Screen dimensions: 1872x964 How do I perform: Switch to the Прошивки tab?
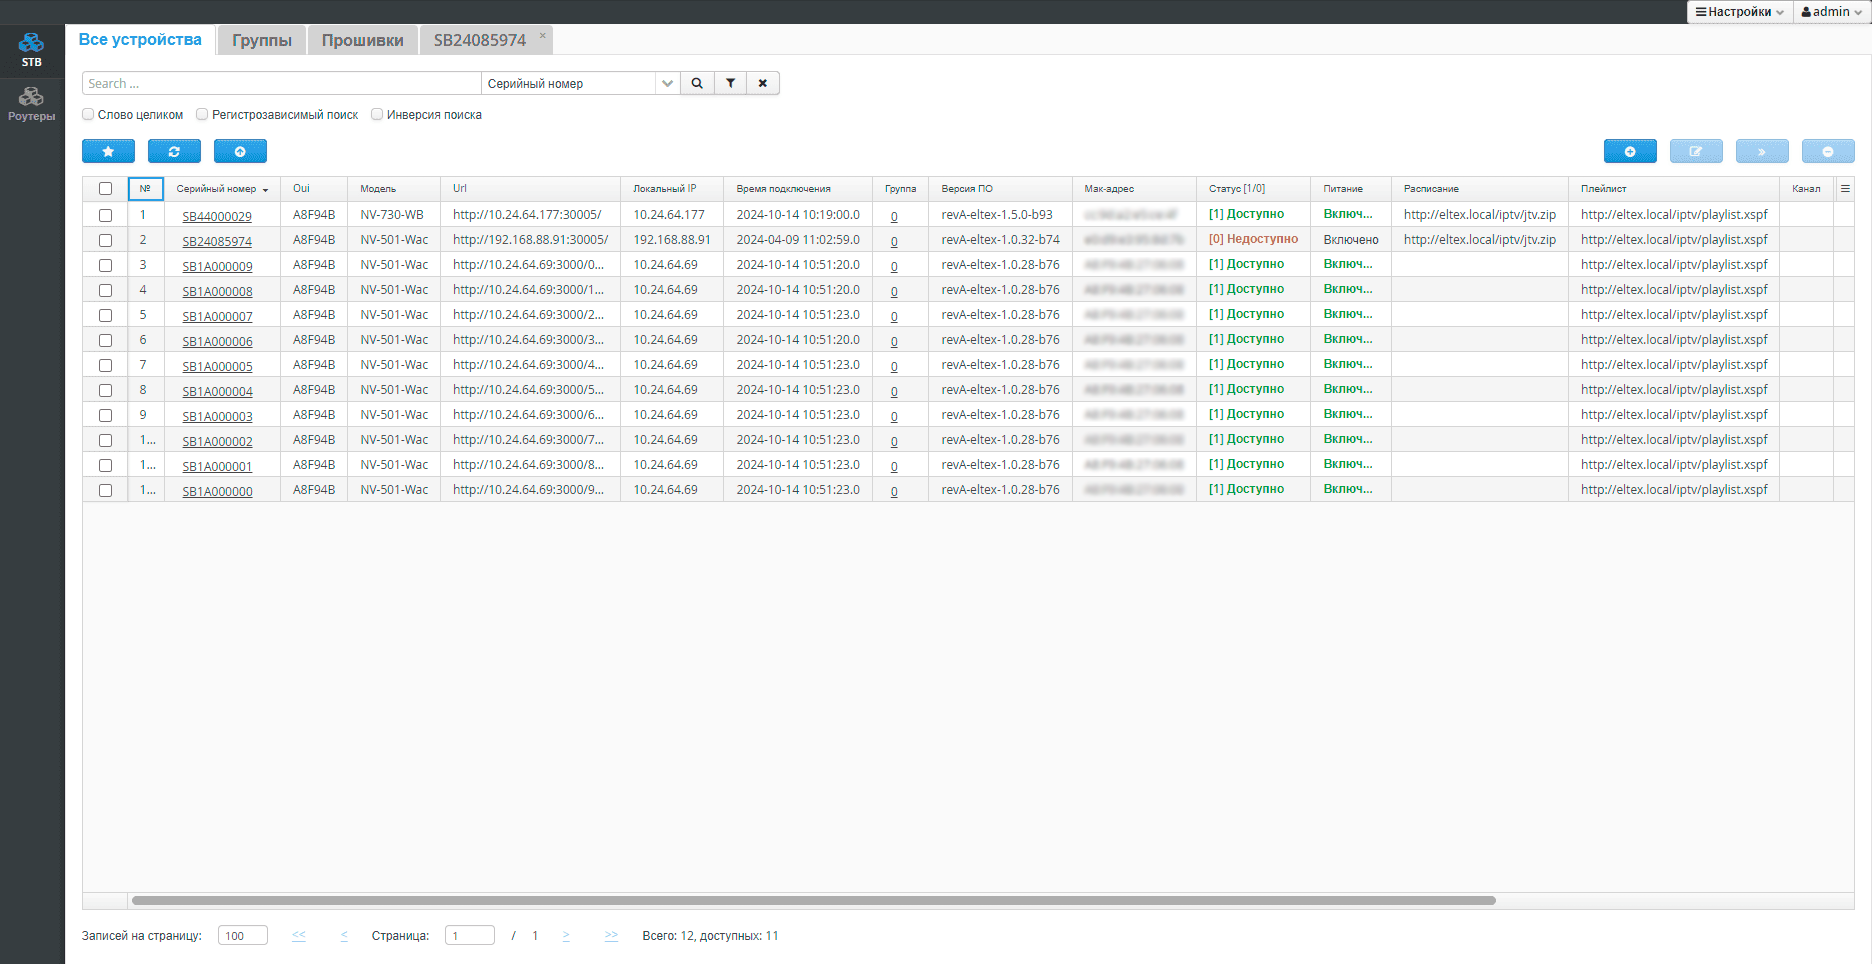(x=362, y=40)
